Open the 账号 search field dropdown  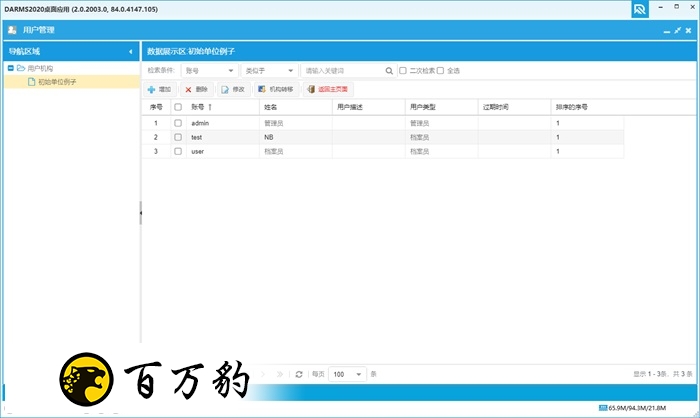tap(208, 71)
